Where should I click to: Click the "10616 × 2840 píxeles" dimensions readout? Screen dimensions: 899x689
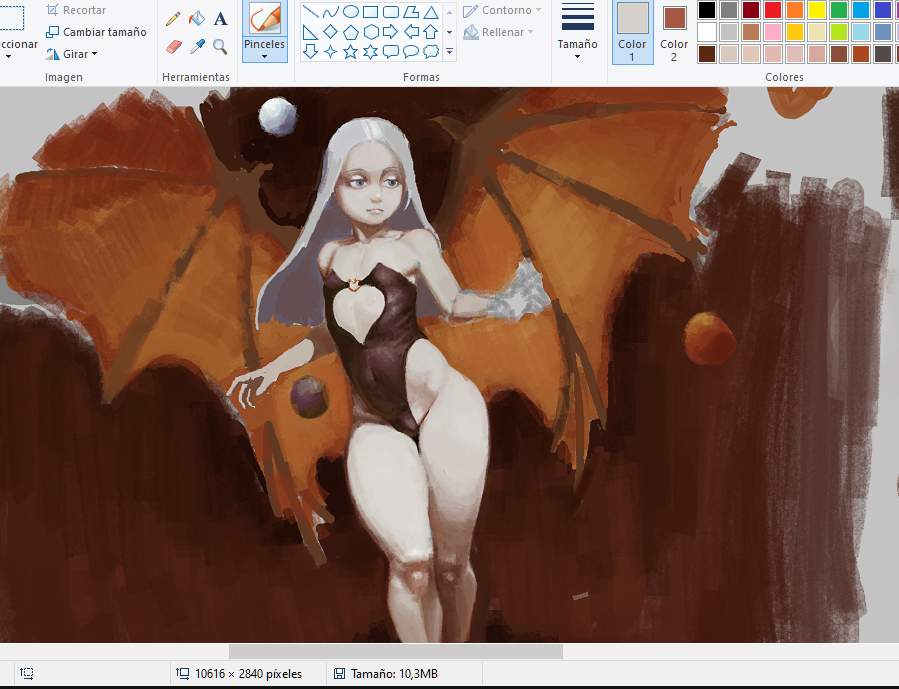[x=248, y=674]
